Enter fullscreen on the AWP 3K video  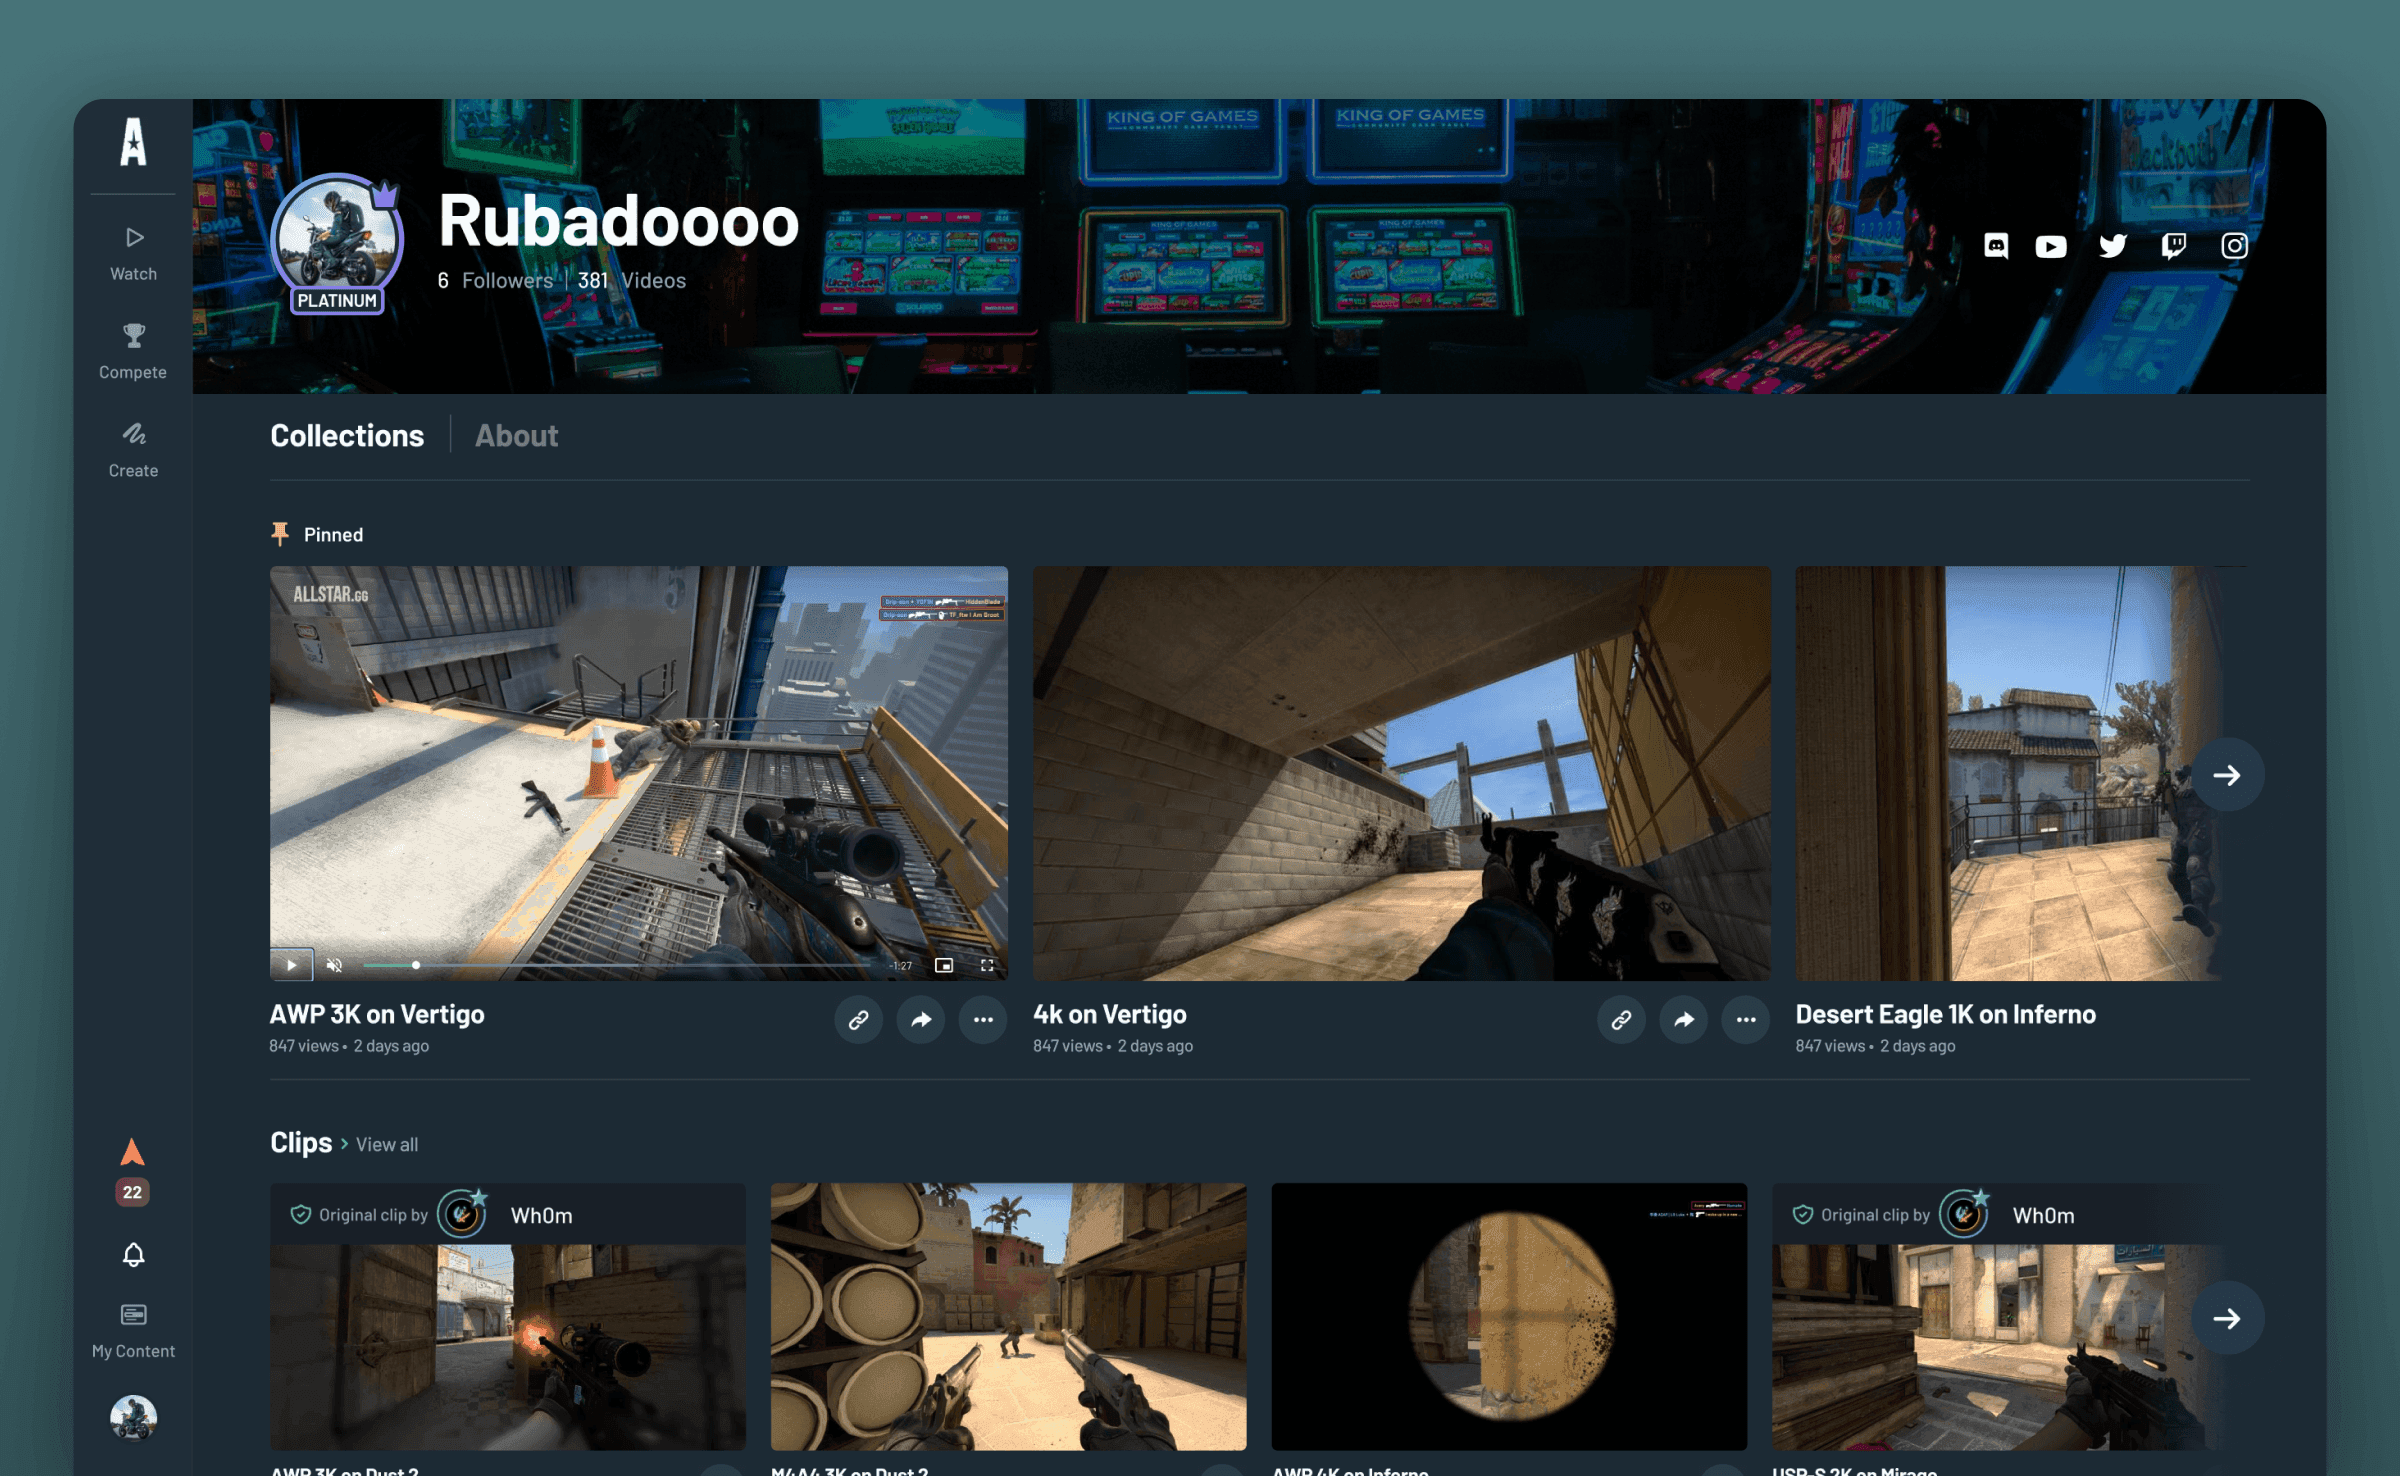tap(987, 965)
